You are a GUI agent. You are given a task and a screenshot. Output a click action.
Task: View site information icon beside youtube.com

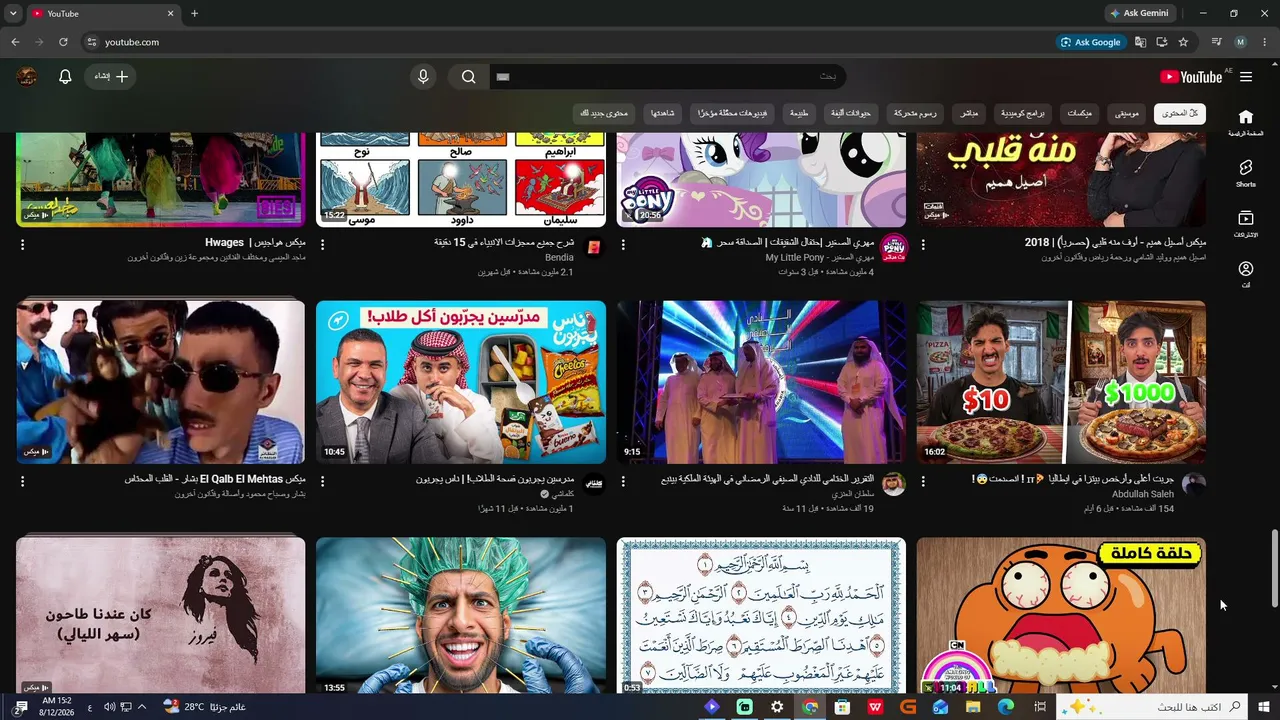[91, 42]
